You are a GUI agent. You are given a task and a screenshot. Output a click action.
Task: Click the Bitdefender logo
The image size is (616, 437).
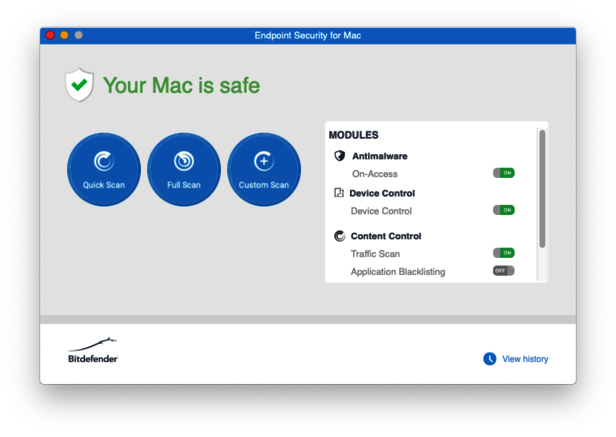pyautogui.click(x=93, y=351)
